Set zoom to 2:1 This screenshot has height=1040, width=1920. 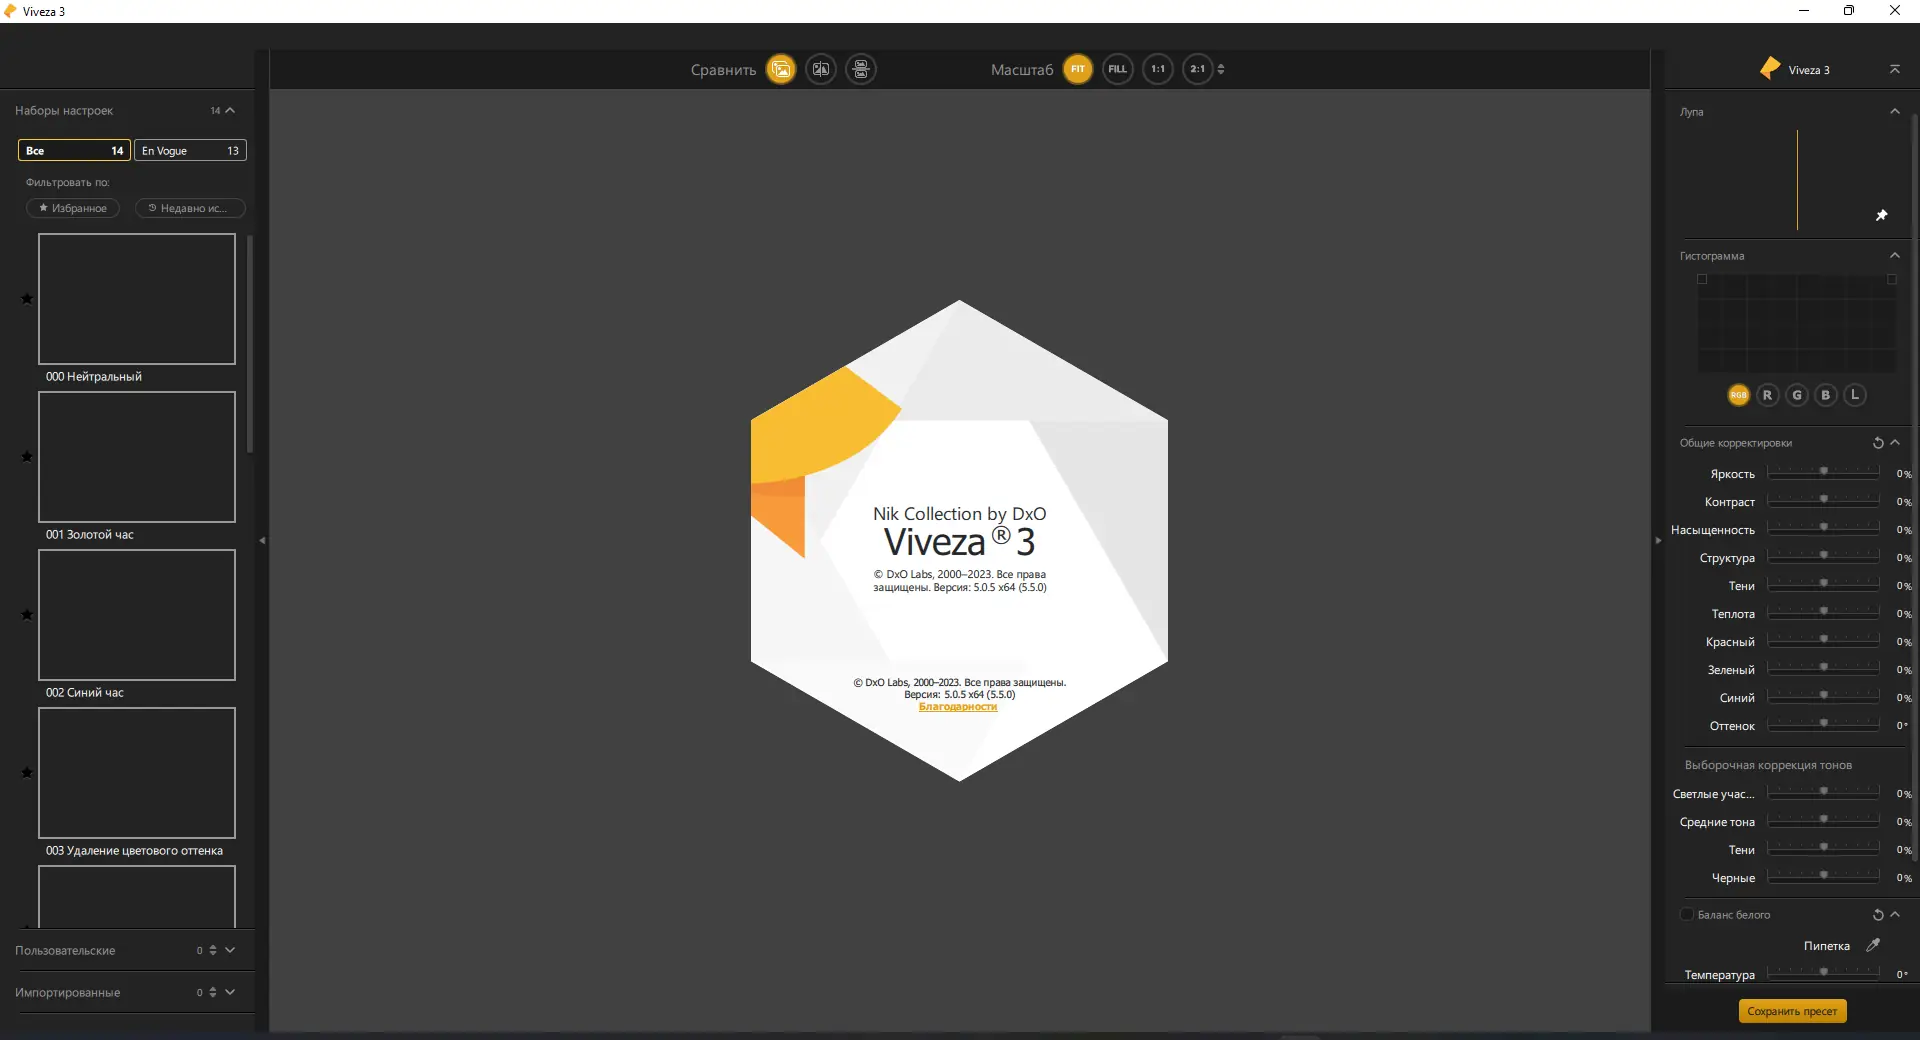[x=1197, y=69]
